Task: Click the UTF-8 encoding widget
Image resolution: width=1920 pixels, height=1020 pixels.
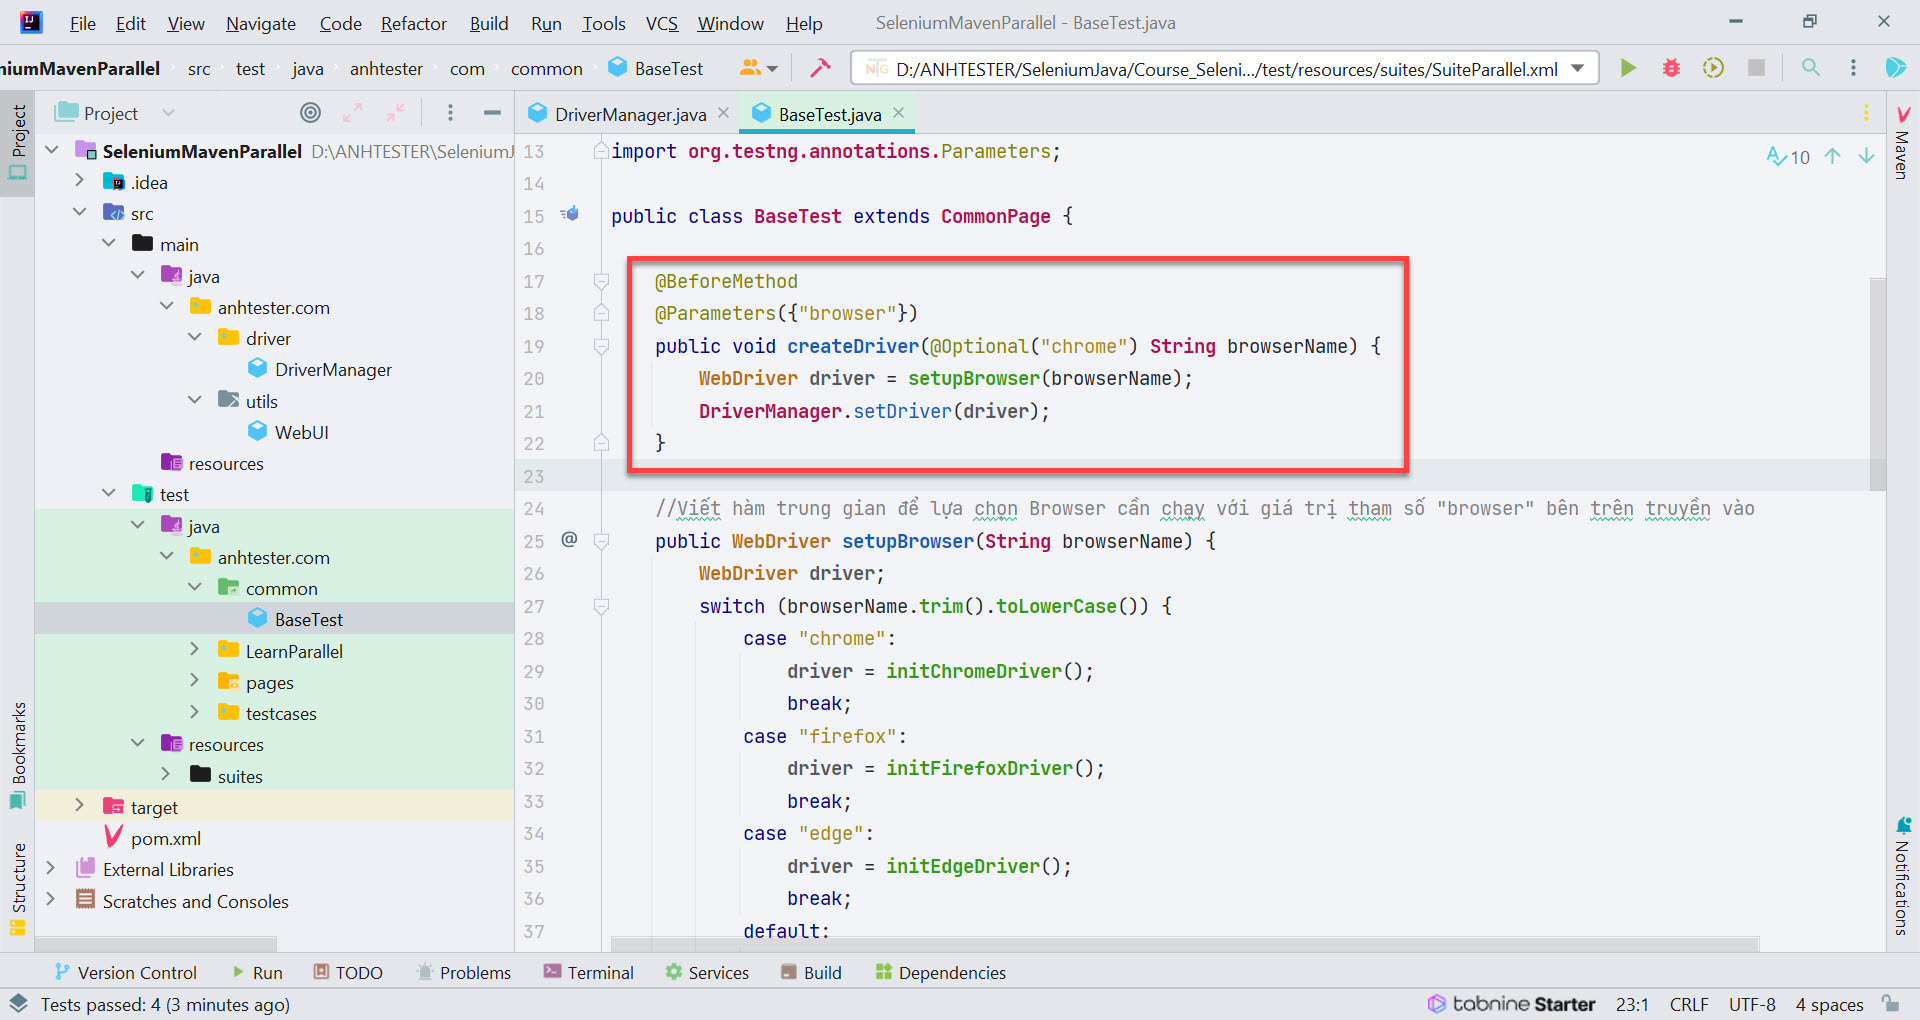Action: [x=1752, y=1004]
